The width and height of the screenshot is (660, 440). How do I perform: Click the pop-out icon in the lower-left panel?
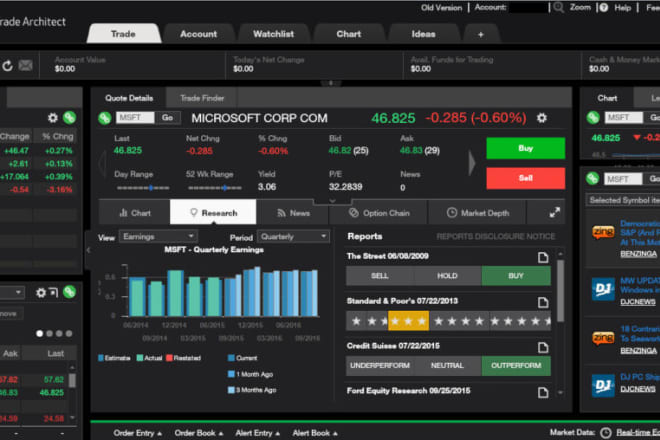(x=54, y=292)
